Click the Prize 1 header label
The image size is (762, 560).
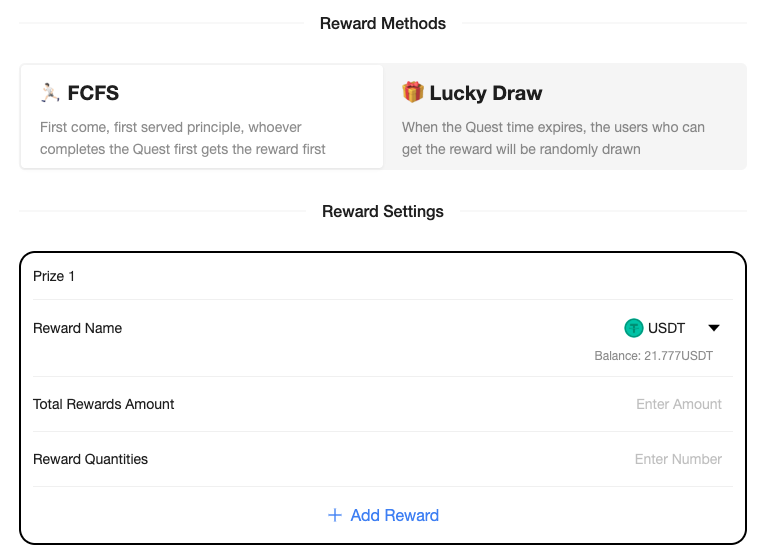click(x=54, y=276)
